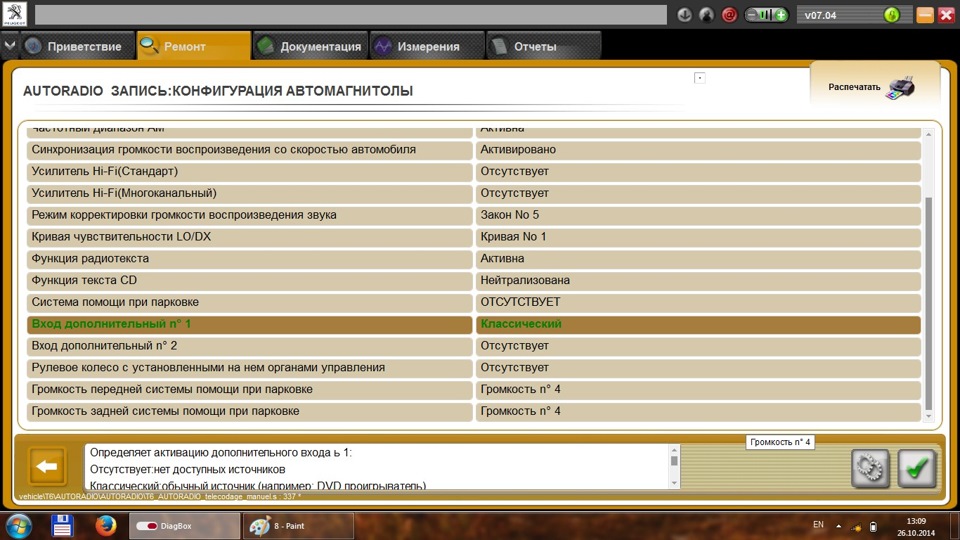Screen dimensions: 960x540
Task: Click the Активна value for Функция радиотекста
Action: click(x=698, y=258)
